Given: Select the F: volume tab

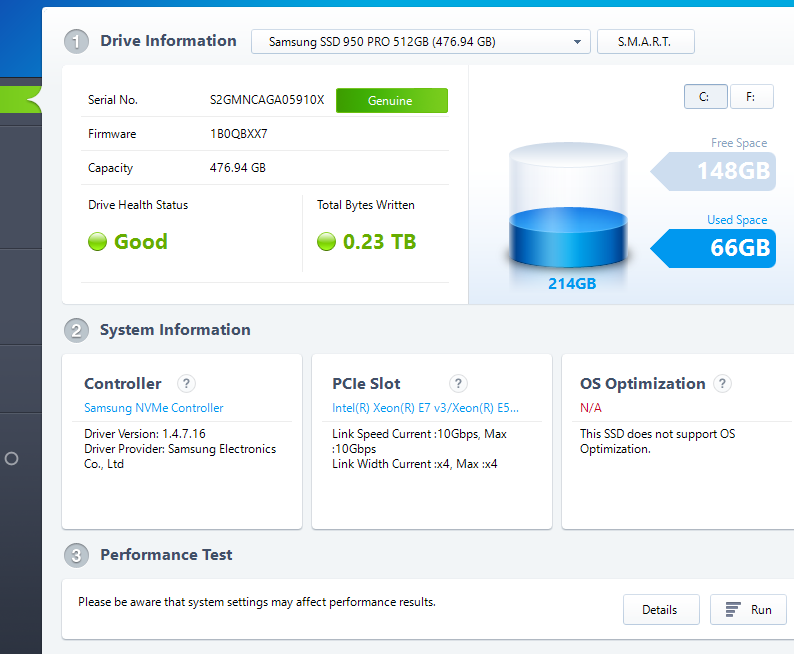Looking at the screenshot, I should click(x=751, y=97).
